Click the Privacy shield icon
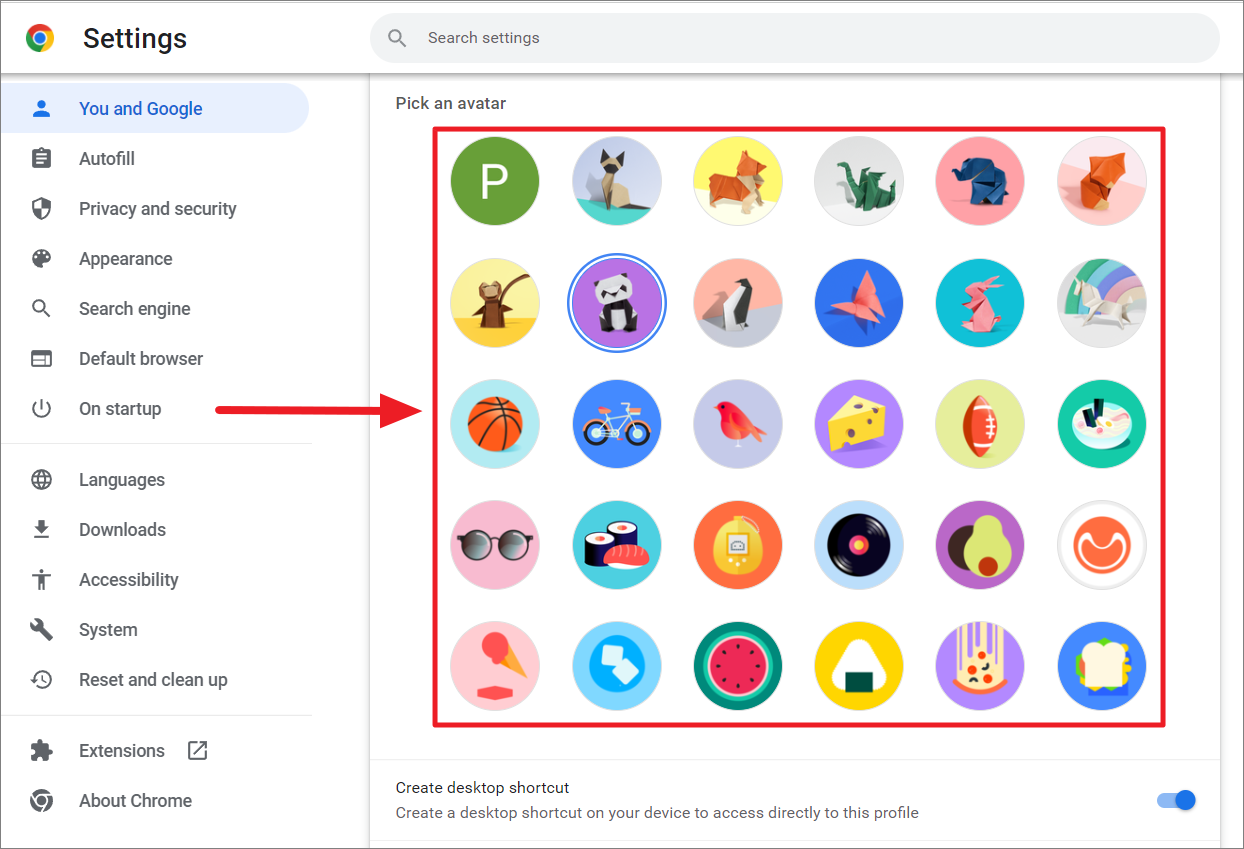 tap(41, 209)
